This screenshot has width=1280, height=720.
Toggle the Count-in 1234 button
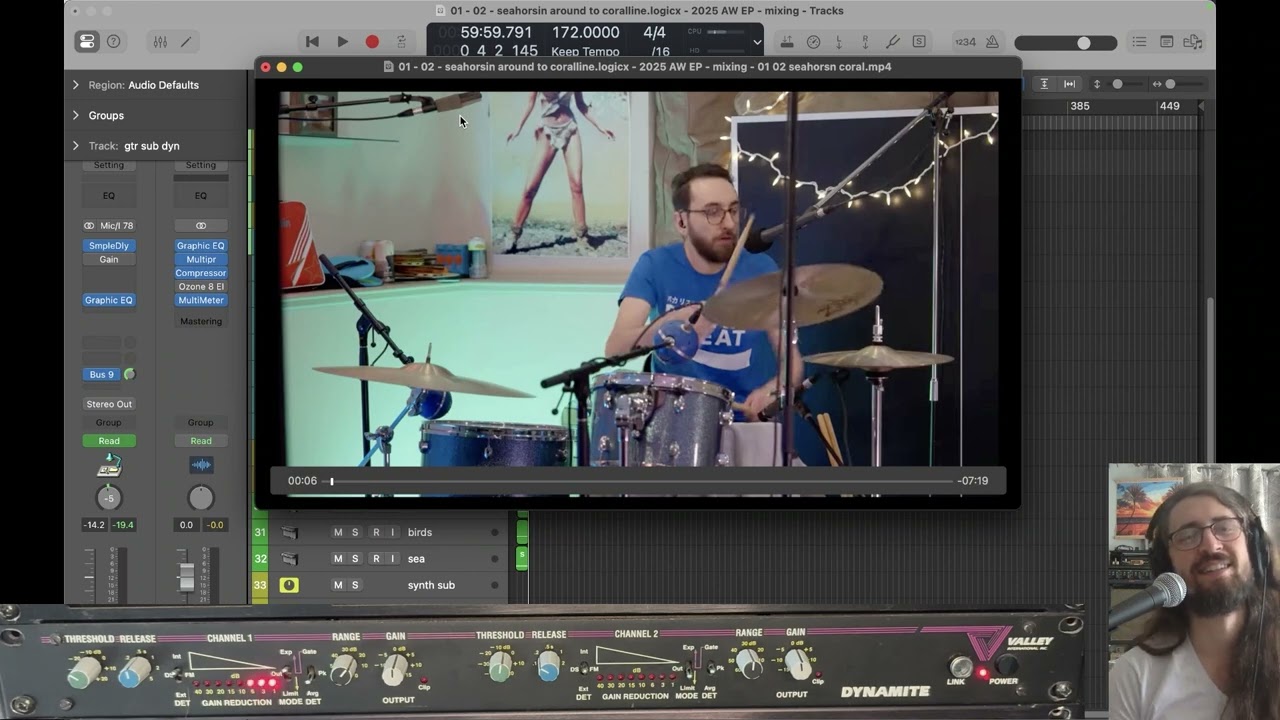coord(965,42)
